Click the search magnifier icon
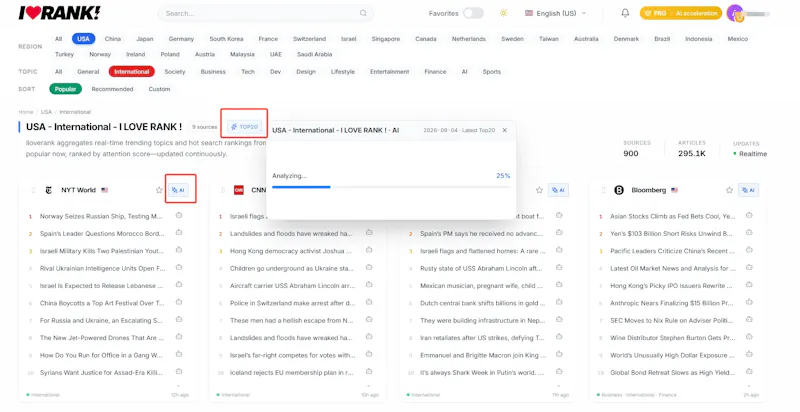The width and height of the screenshot is (800, 412). 363,13
